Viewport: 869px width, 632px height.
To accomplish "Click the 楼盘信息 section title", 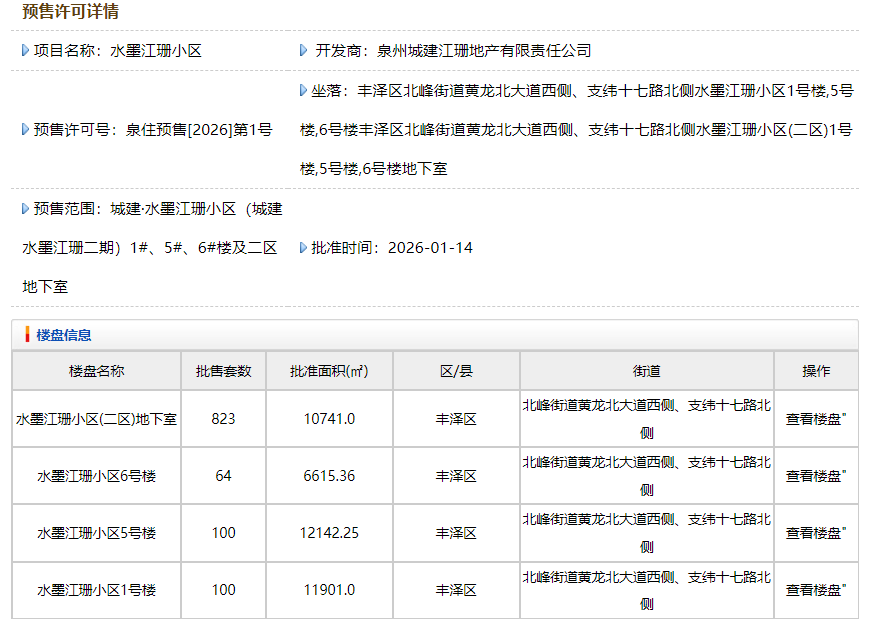I will pyautogui.click(x=64, y=335).
